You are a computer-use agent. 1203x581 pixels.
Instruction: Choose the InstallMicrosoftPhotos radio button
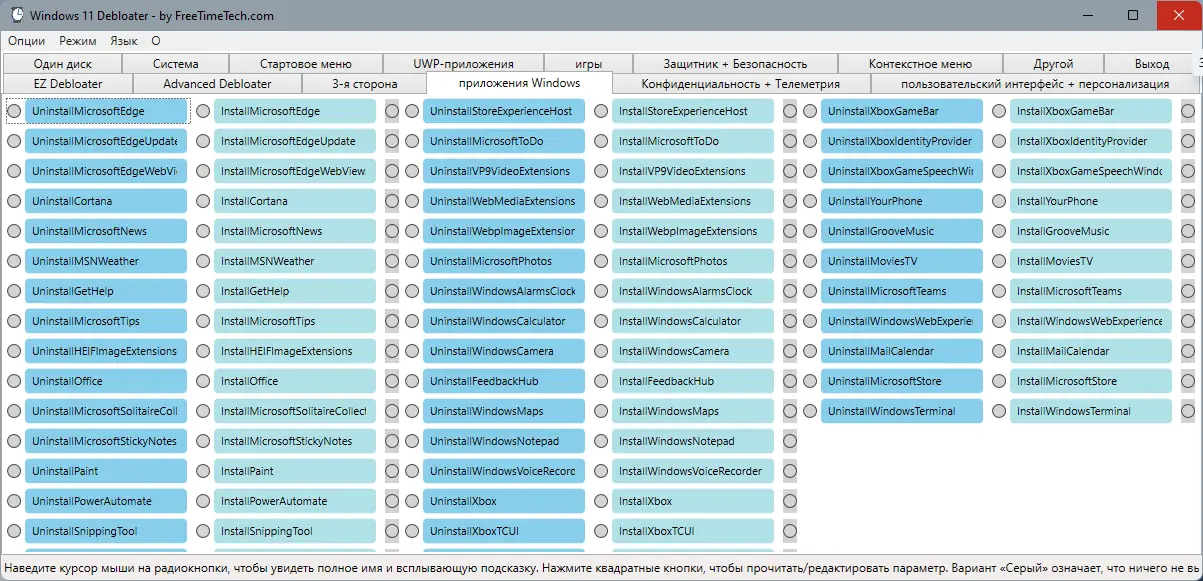coord(601,261)
